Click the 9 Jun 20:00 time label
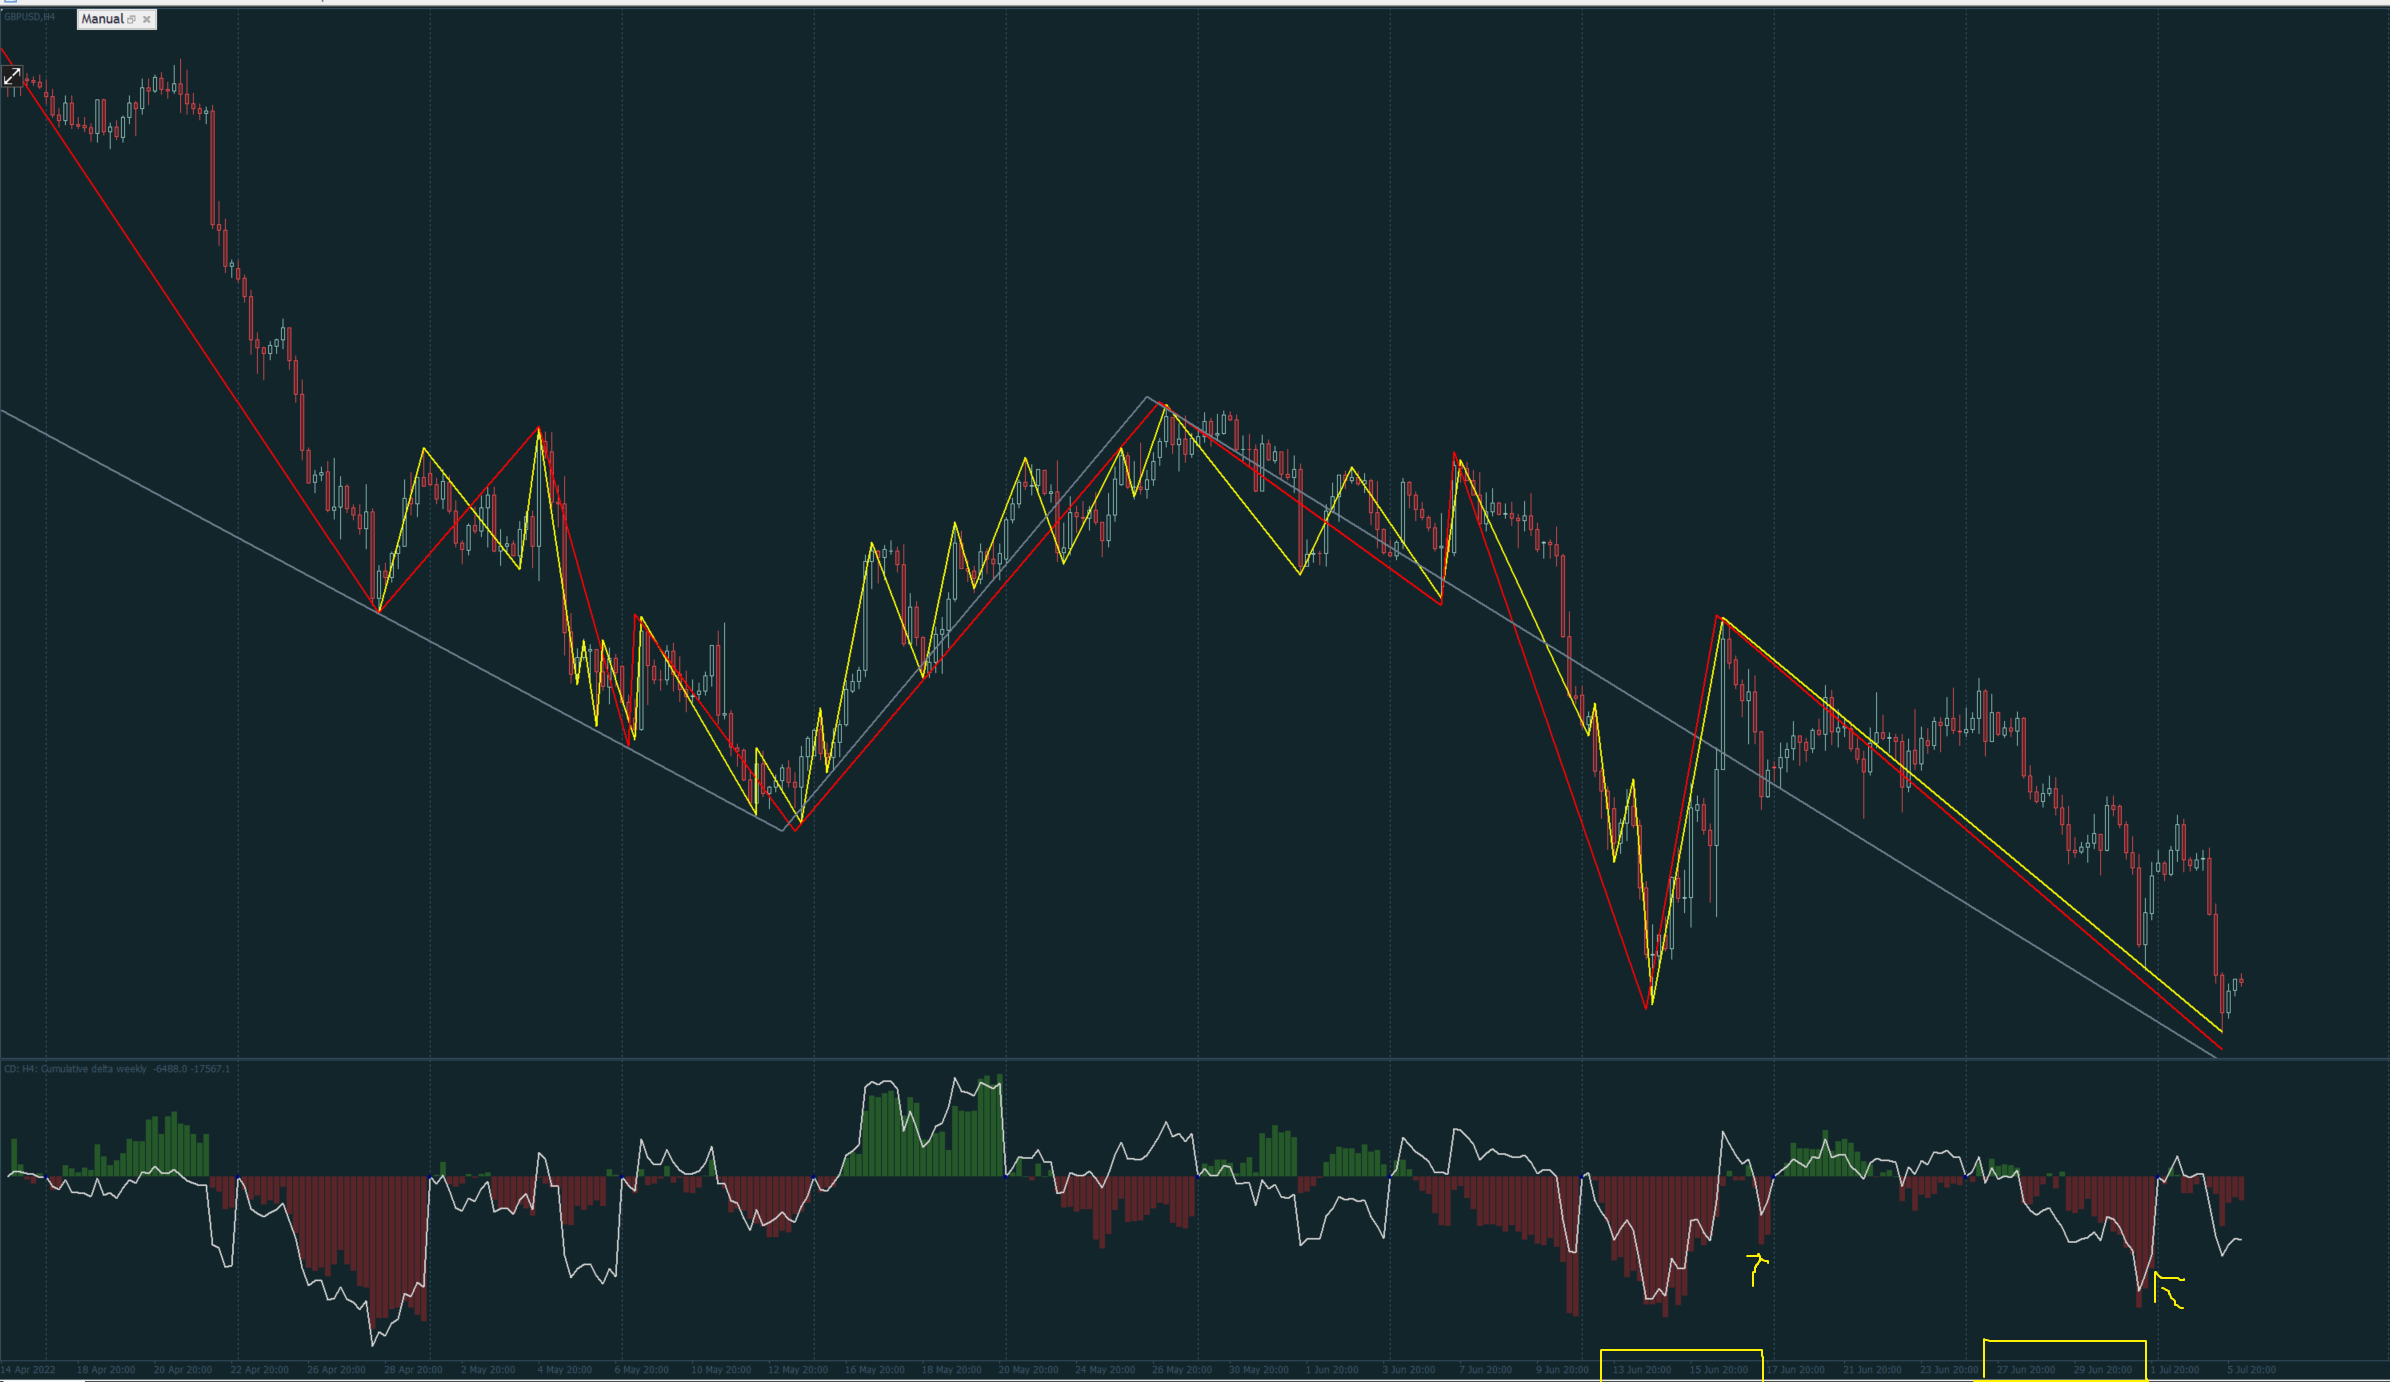This screenshot has width=2390, height=1382. coord(1562,1370)
